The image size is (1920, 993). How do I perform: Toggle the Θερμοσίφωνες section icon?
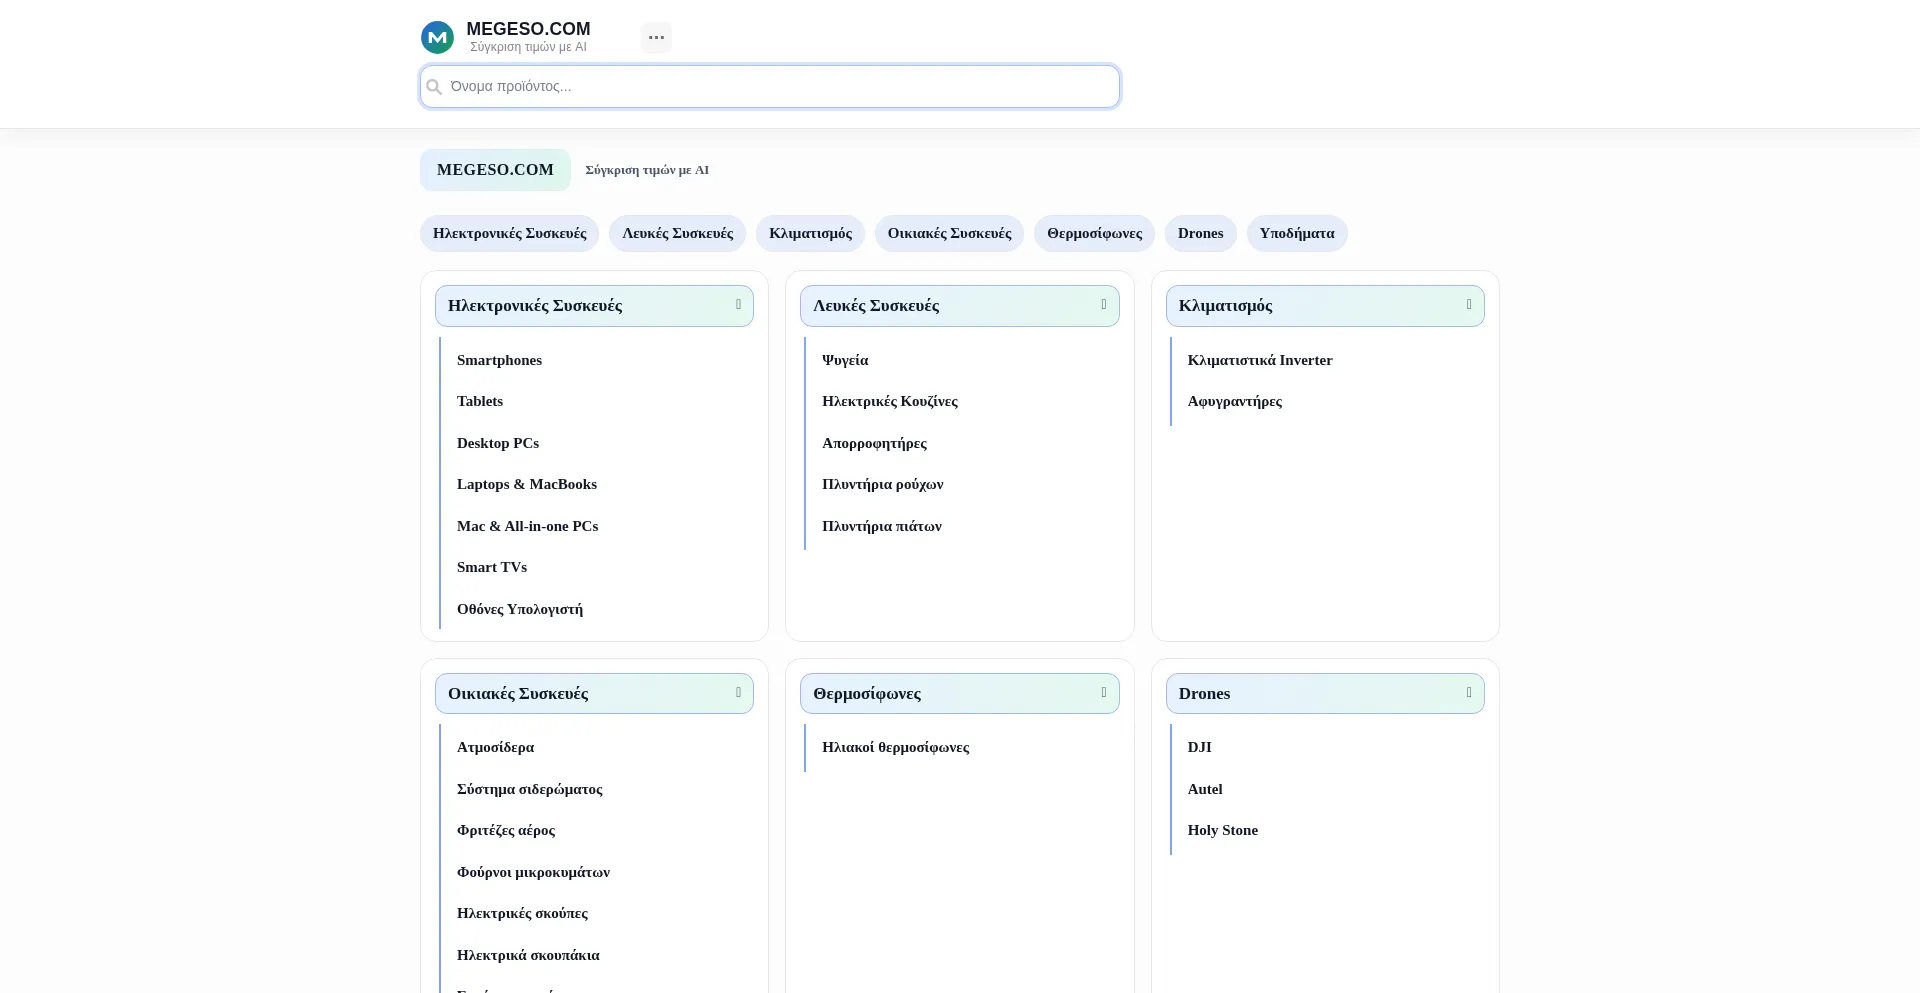pos(1103,693)
